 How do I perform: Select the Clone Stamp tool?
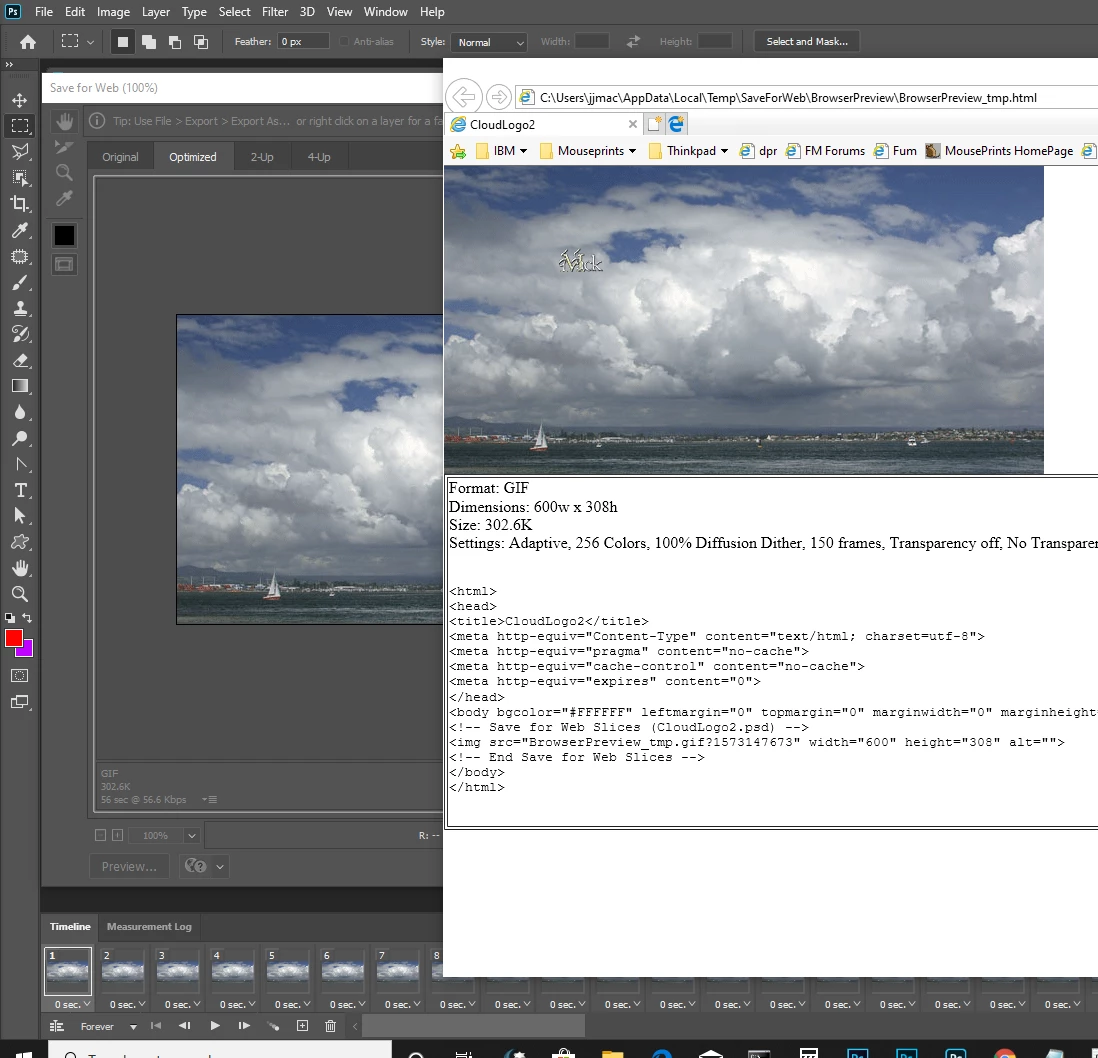click(20, 309)
